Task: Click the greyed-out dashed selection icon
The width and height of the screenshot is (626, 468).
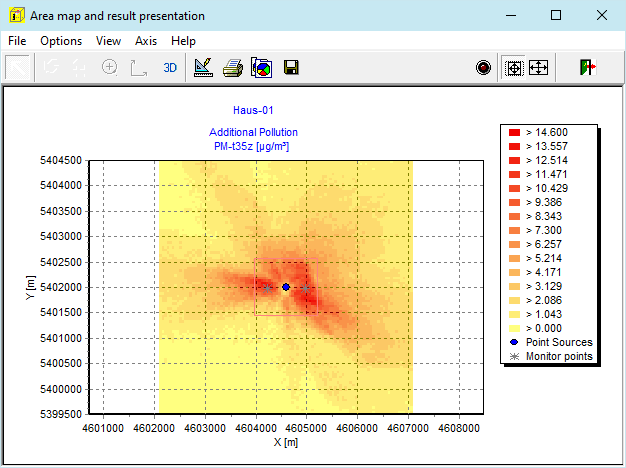Action: click(x=79, y=67)
